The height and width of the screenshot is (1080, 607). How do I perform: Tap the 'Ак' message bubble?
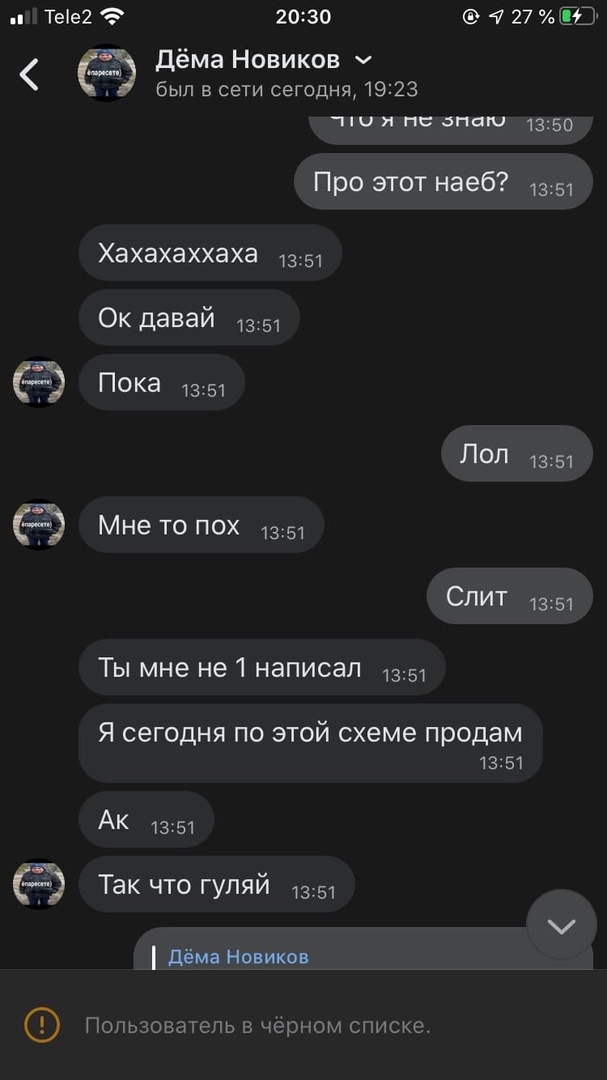tap(146, 820)
